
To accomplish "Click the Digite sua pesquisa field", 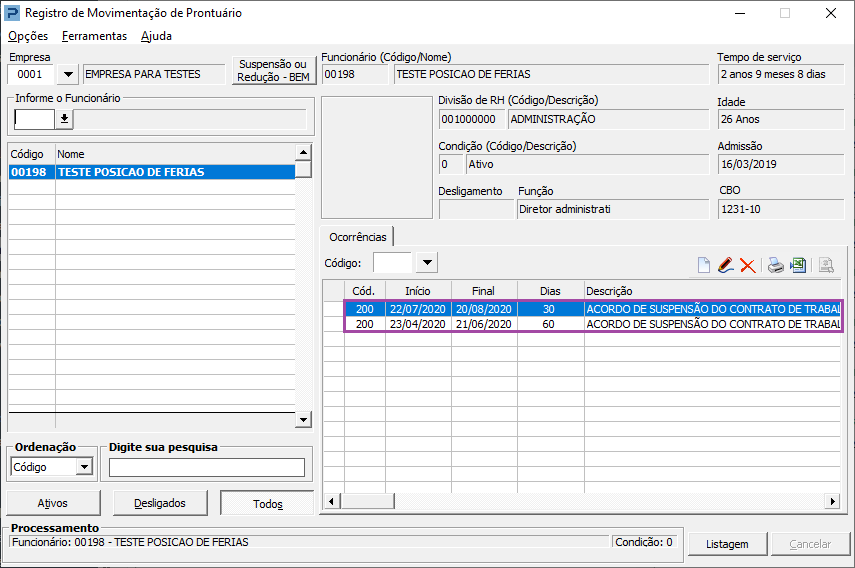I will [207, 468].
